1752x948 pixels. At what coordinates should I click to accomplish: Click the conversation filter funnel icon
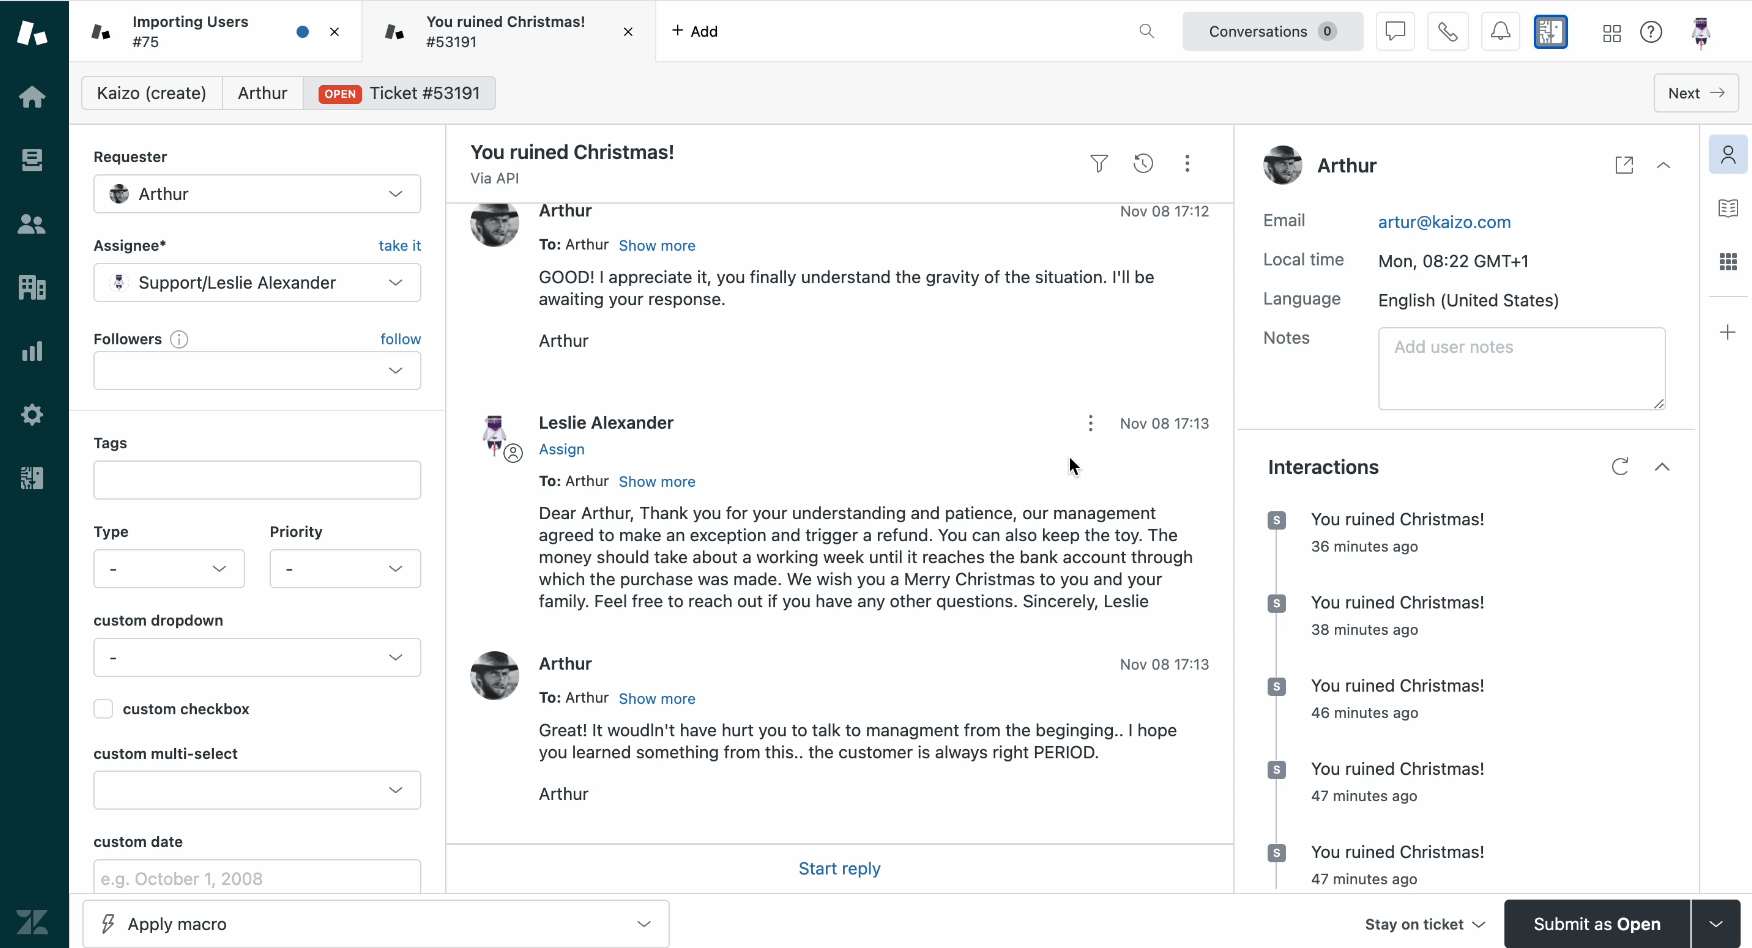pos(1099,163)
